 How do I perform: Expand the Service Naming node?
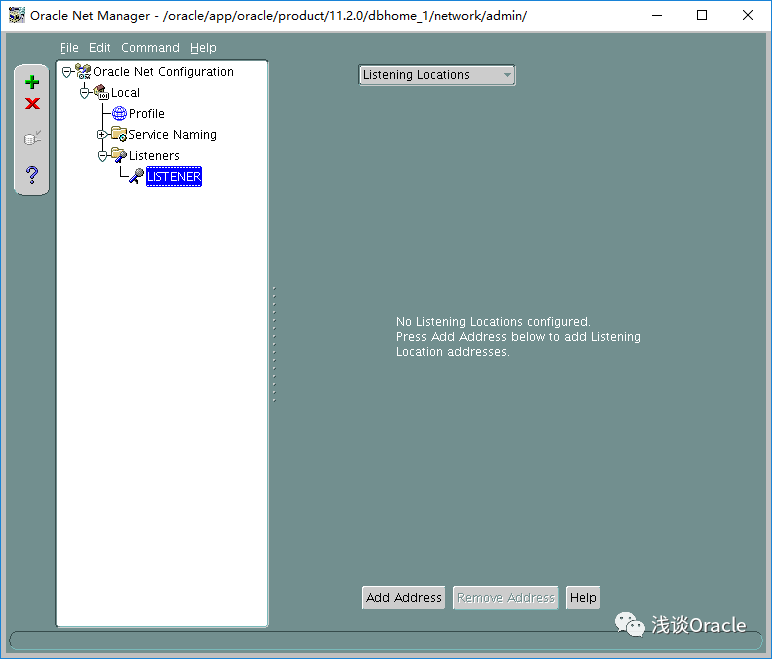coord(101,134)
